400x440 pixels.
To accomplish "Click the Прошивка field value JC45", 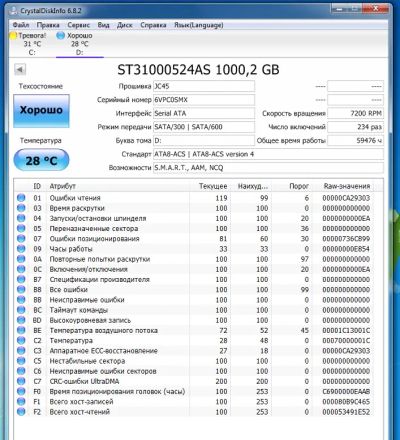I will [x=204, y=86].
